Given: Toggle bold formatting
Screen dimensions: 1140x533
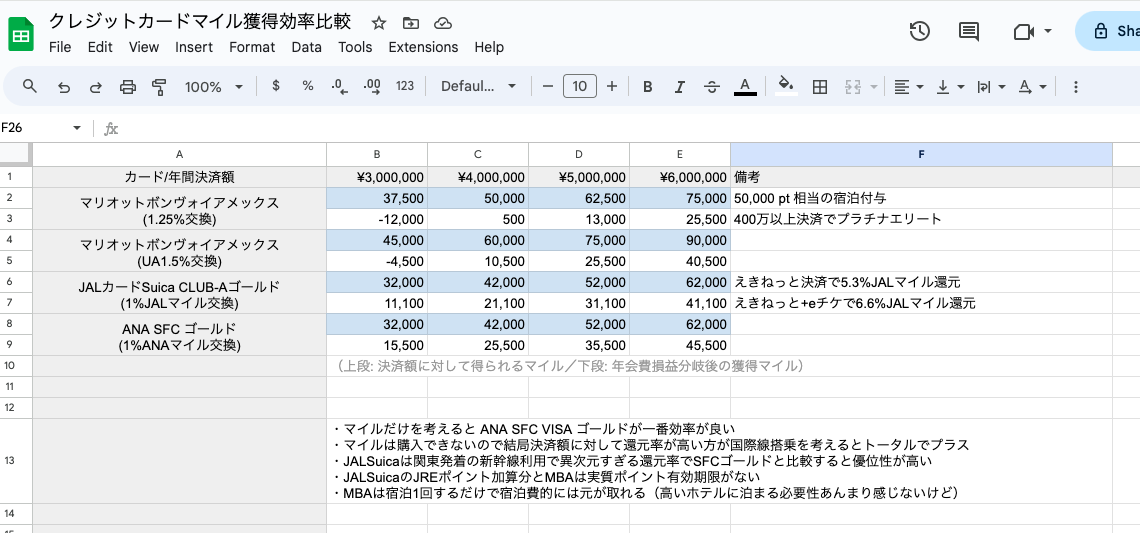Looking at the screenshot, I should click(647, 87).
